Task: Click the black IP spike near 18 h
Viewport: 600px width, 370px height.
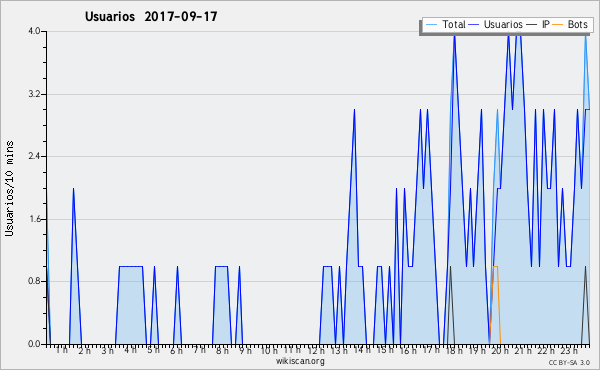Action: pos(451,268)
